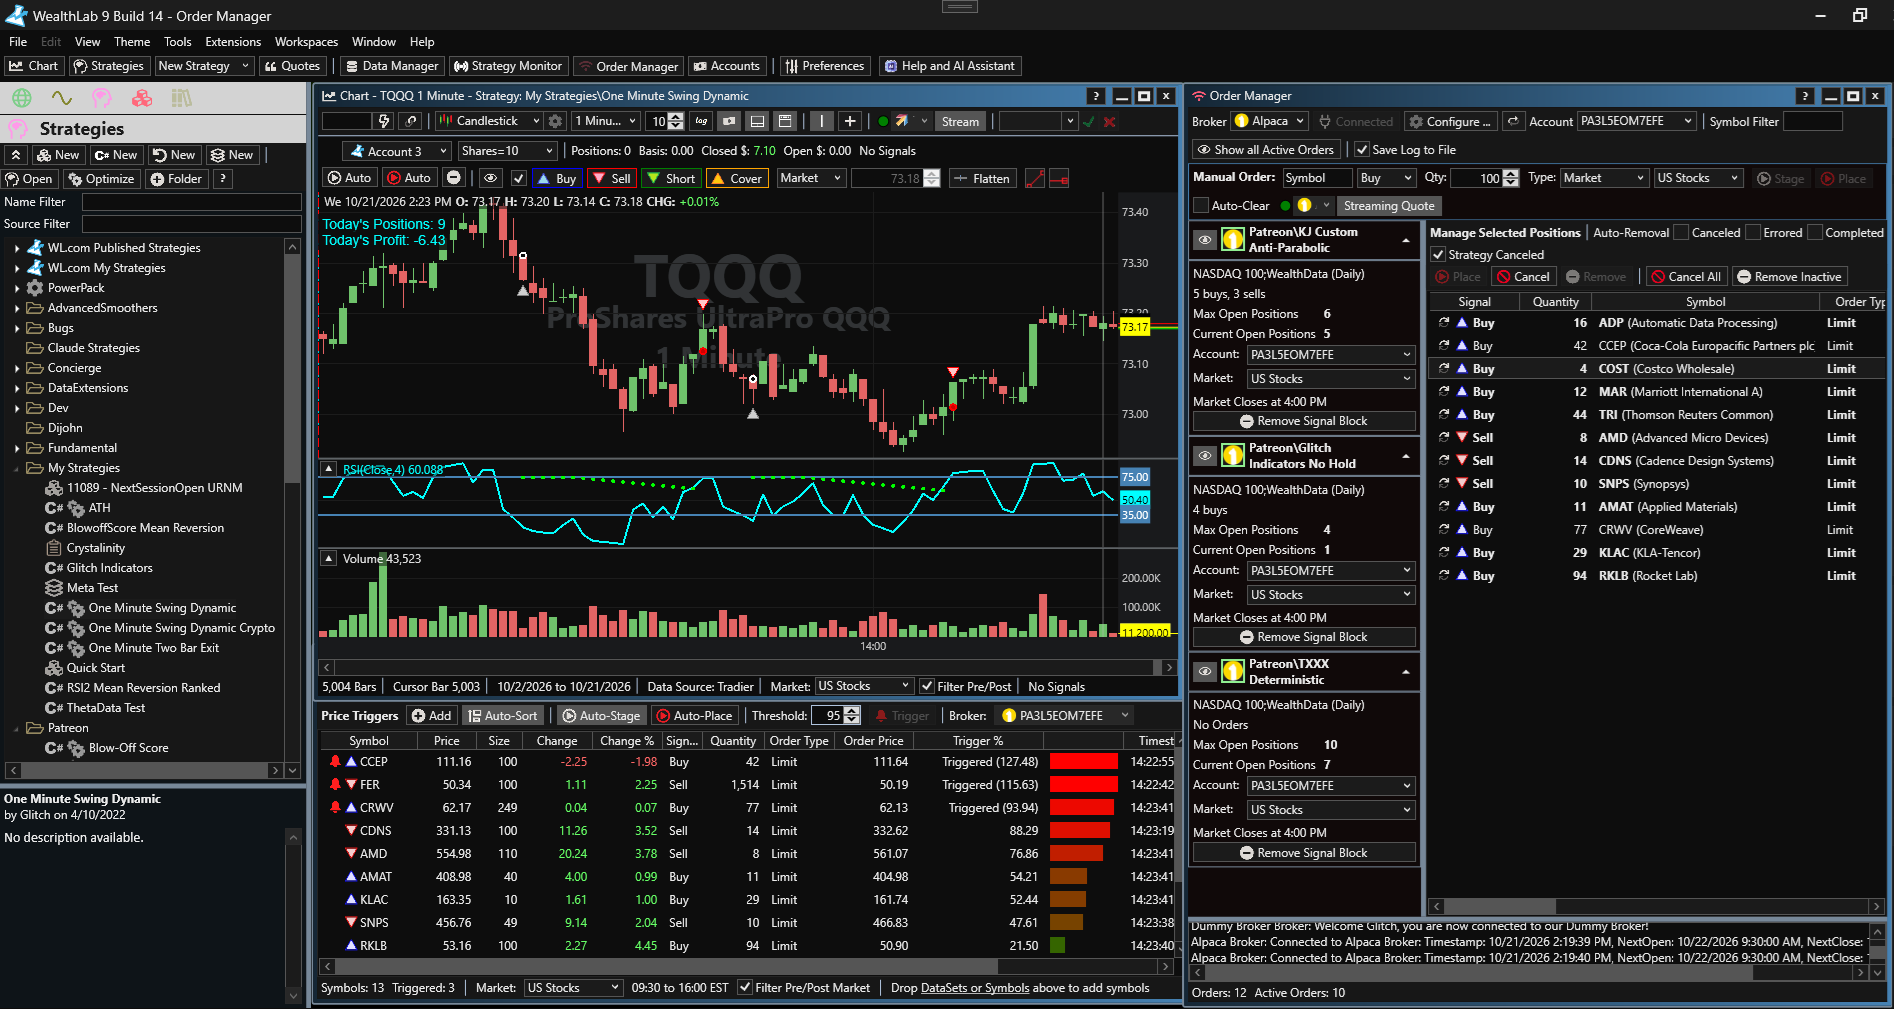Image resolution: width=1894 pixels, height=1009 pixels.
Task: Toggle Filter Pre/Post checkbox below the chart
Action: [x=927, y=686]
